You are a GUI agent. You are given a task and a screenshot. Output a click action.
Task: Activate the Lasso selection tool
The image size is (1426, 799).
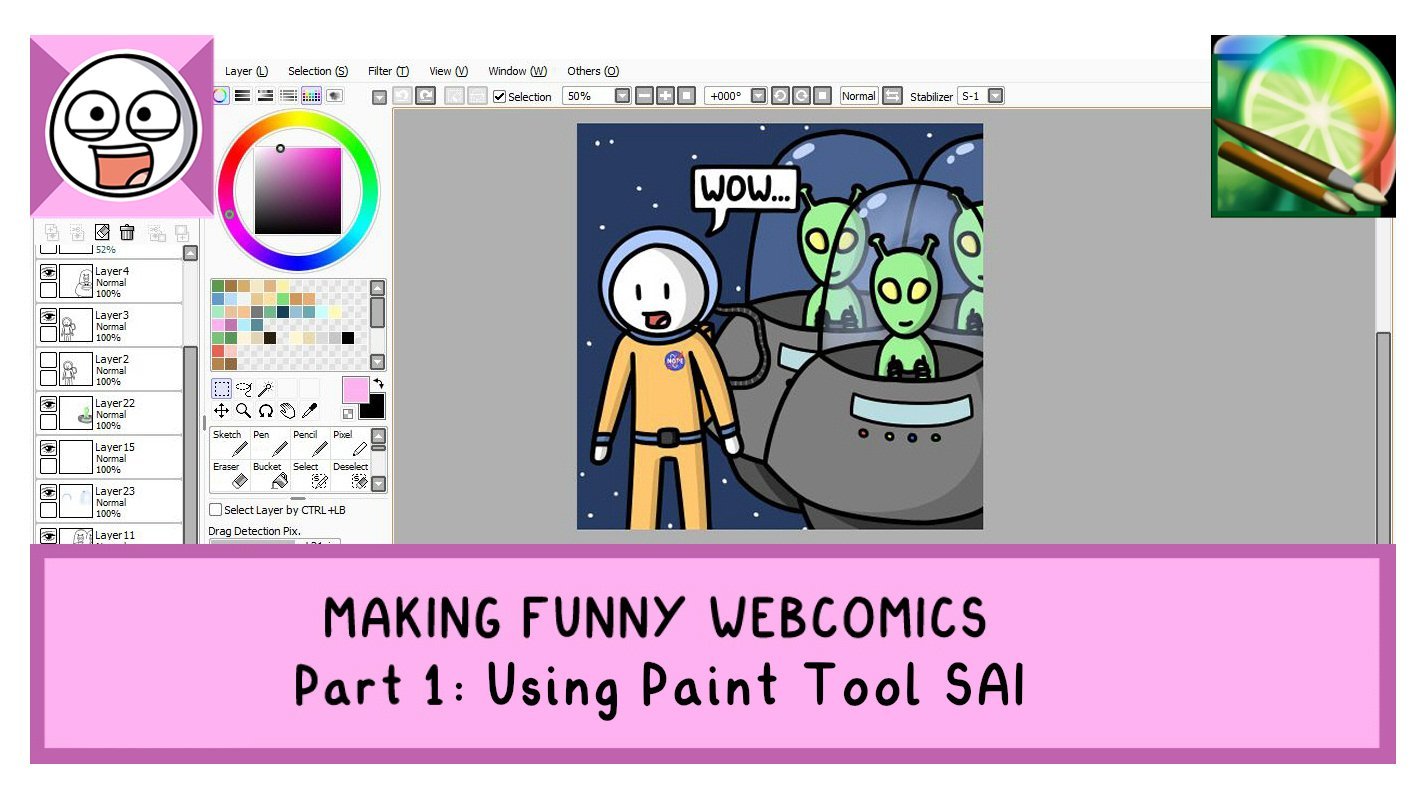[243, 389]
